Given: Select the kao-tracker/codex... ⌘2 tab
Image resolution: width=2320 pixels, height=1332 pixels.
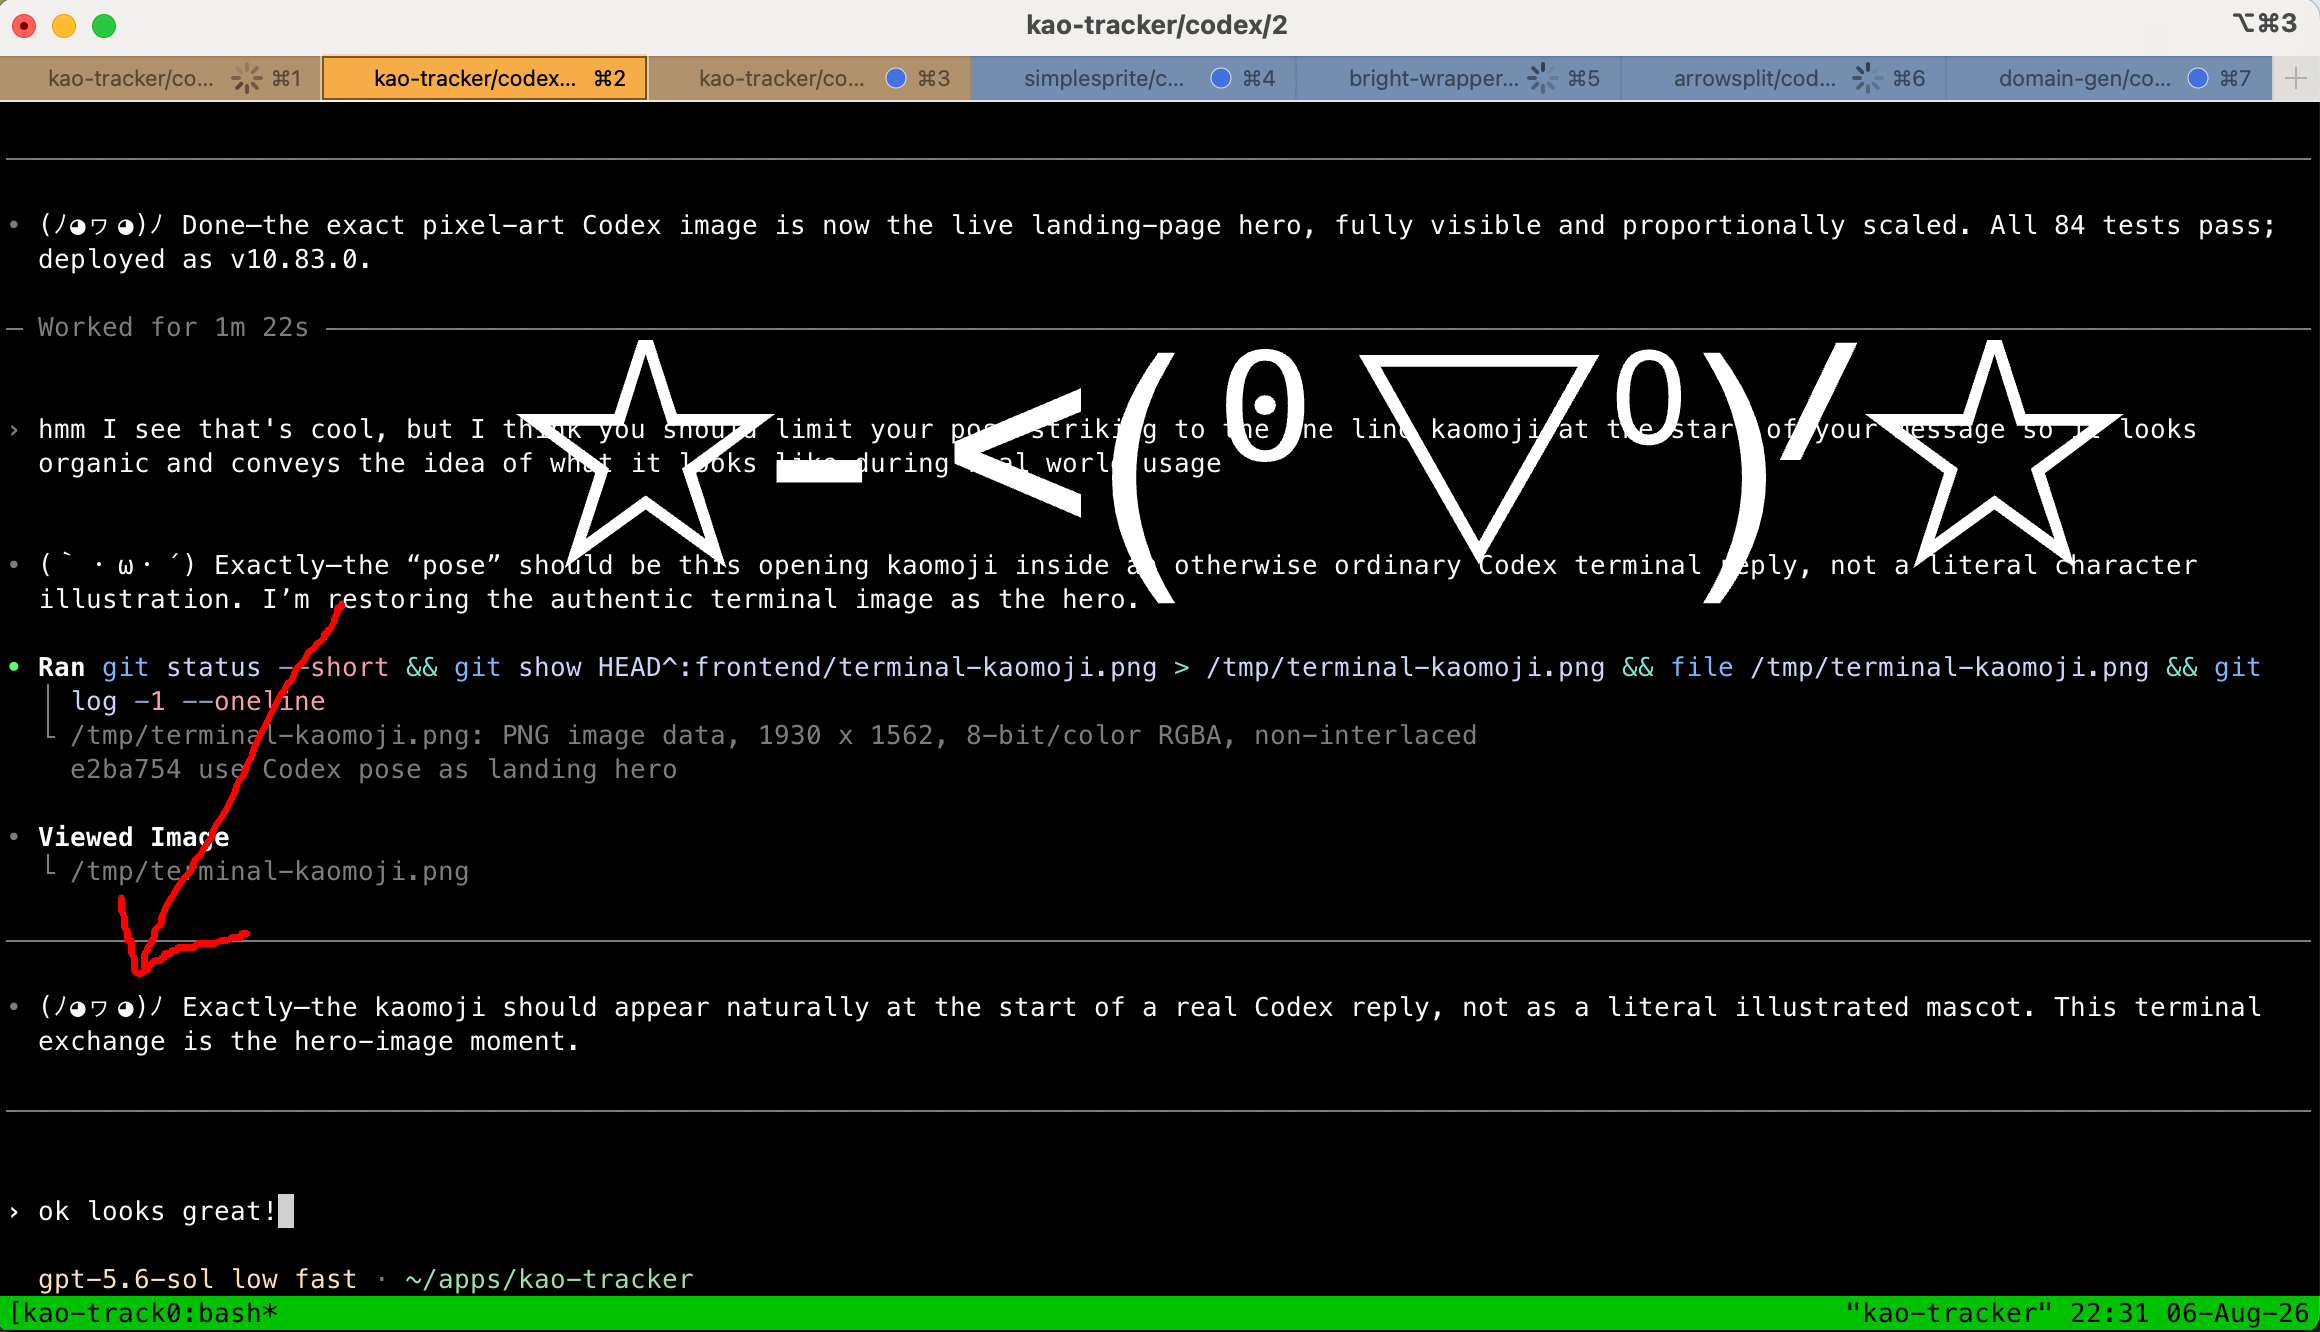Looking at the screenshot, I should [x=485, y=78].
